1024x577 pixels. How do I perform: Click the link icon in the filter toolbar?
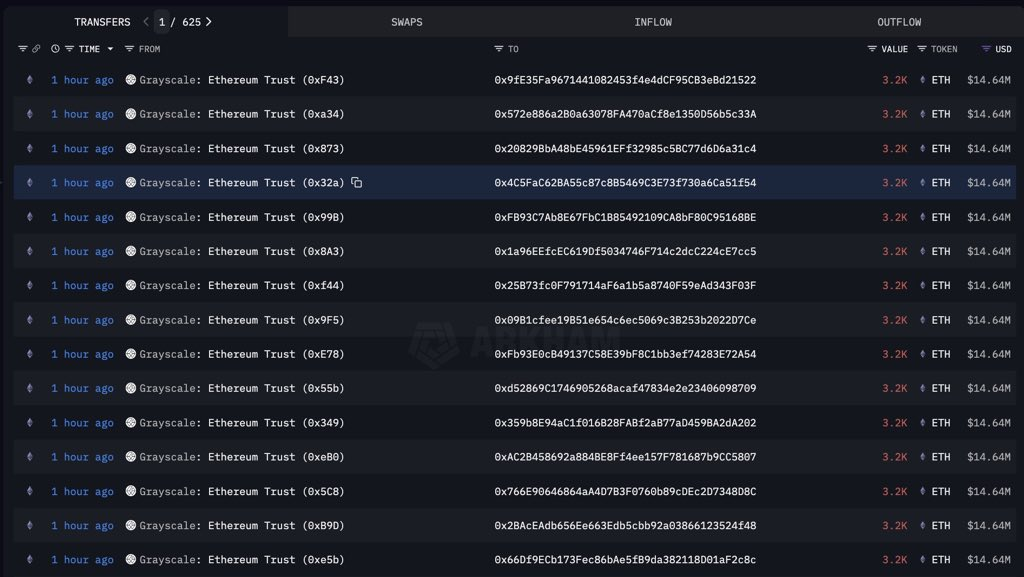click(x=36, y=48)
